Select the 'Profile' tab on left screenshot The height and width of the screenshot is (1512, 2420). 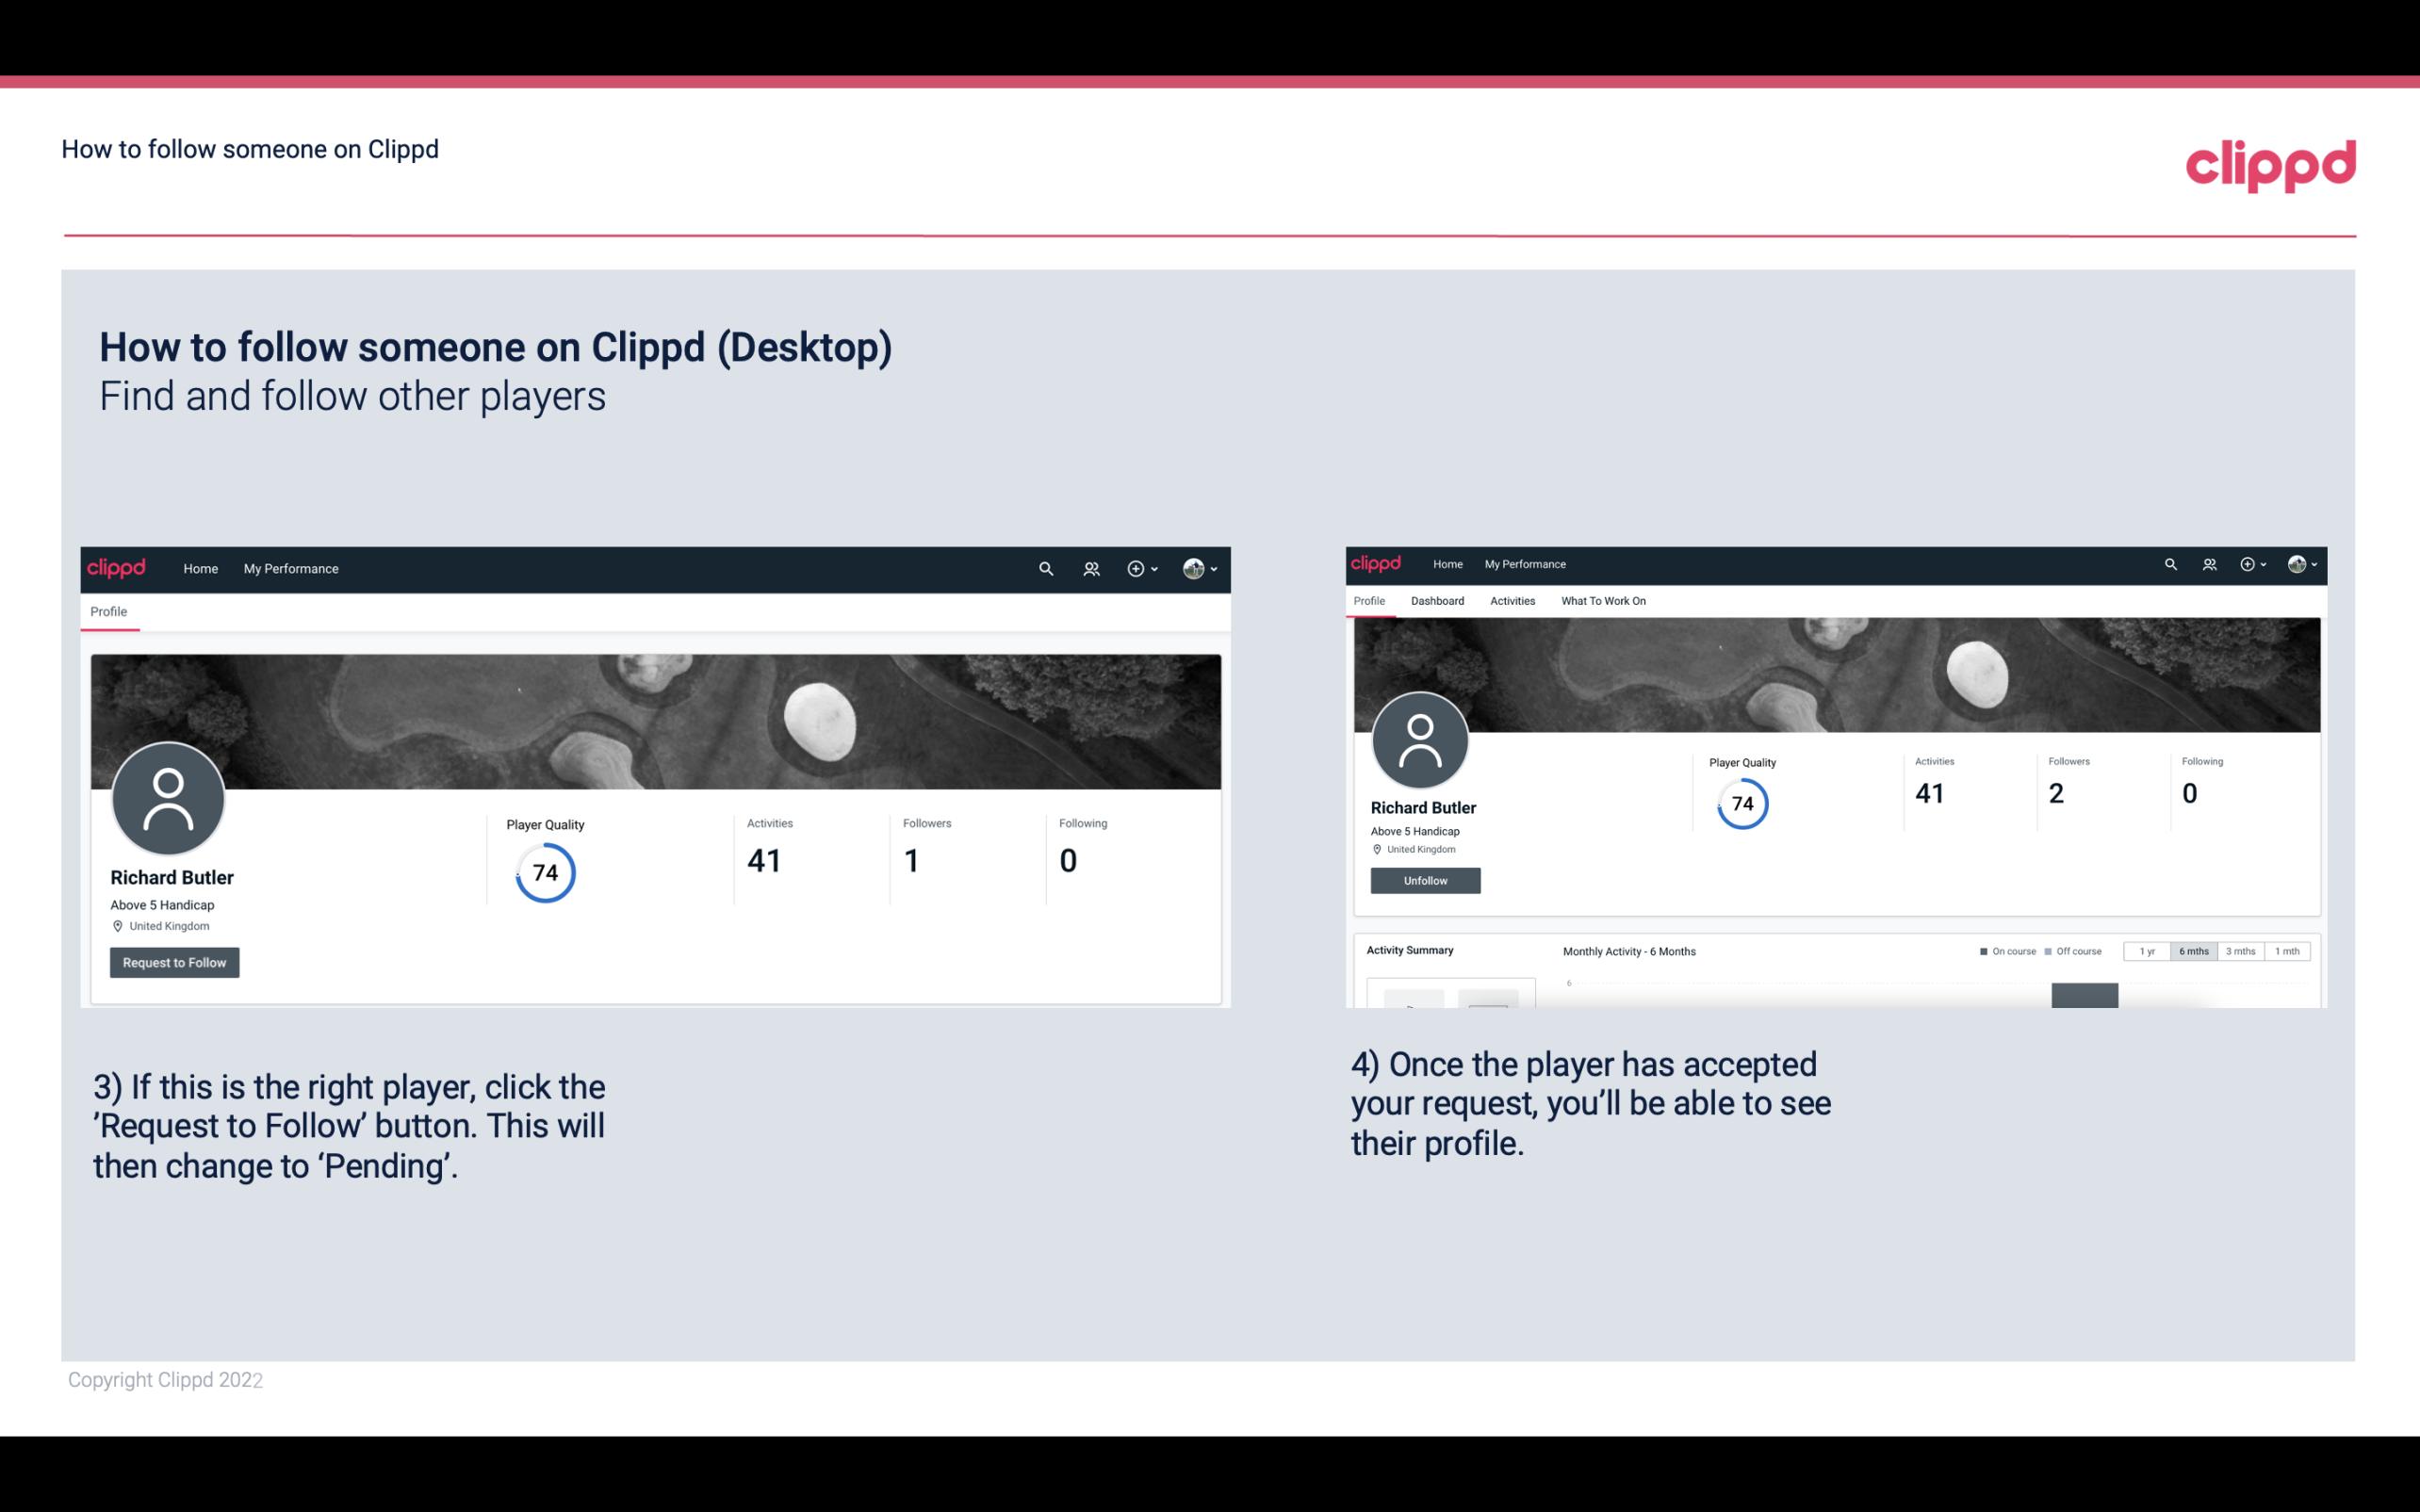click(108, 611)
